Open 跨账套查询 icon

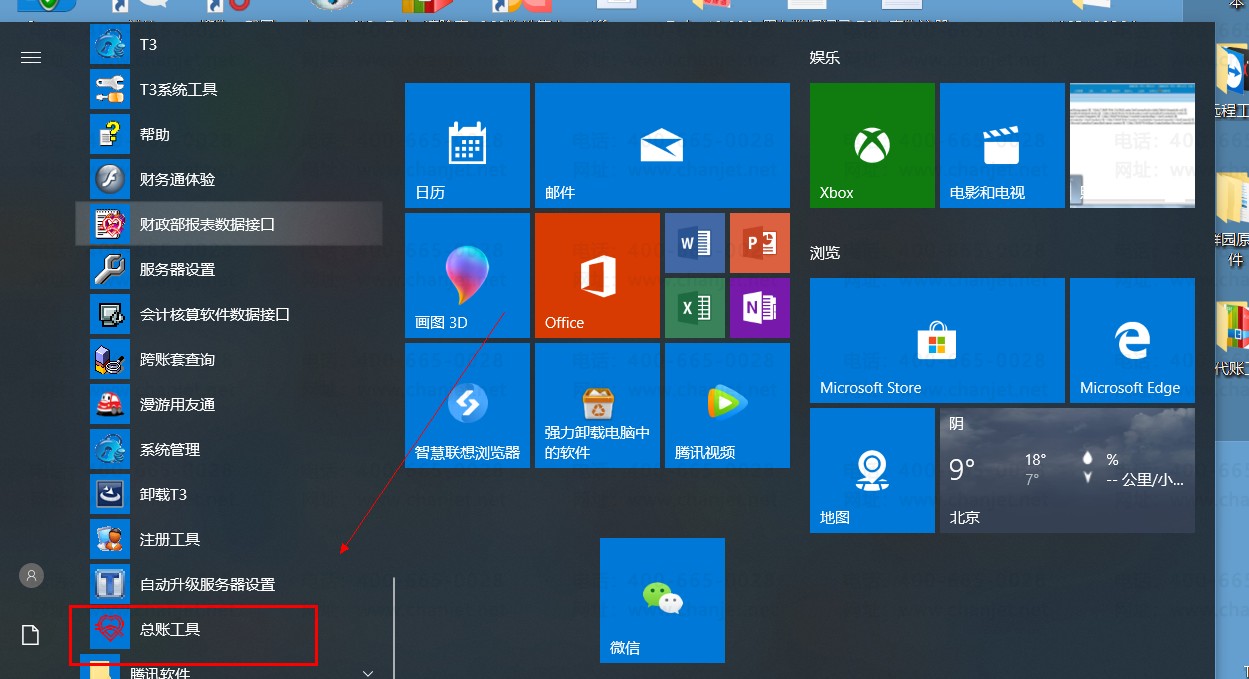click(110, 359)
